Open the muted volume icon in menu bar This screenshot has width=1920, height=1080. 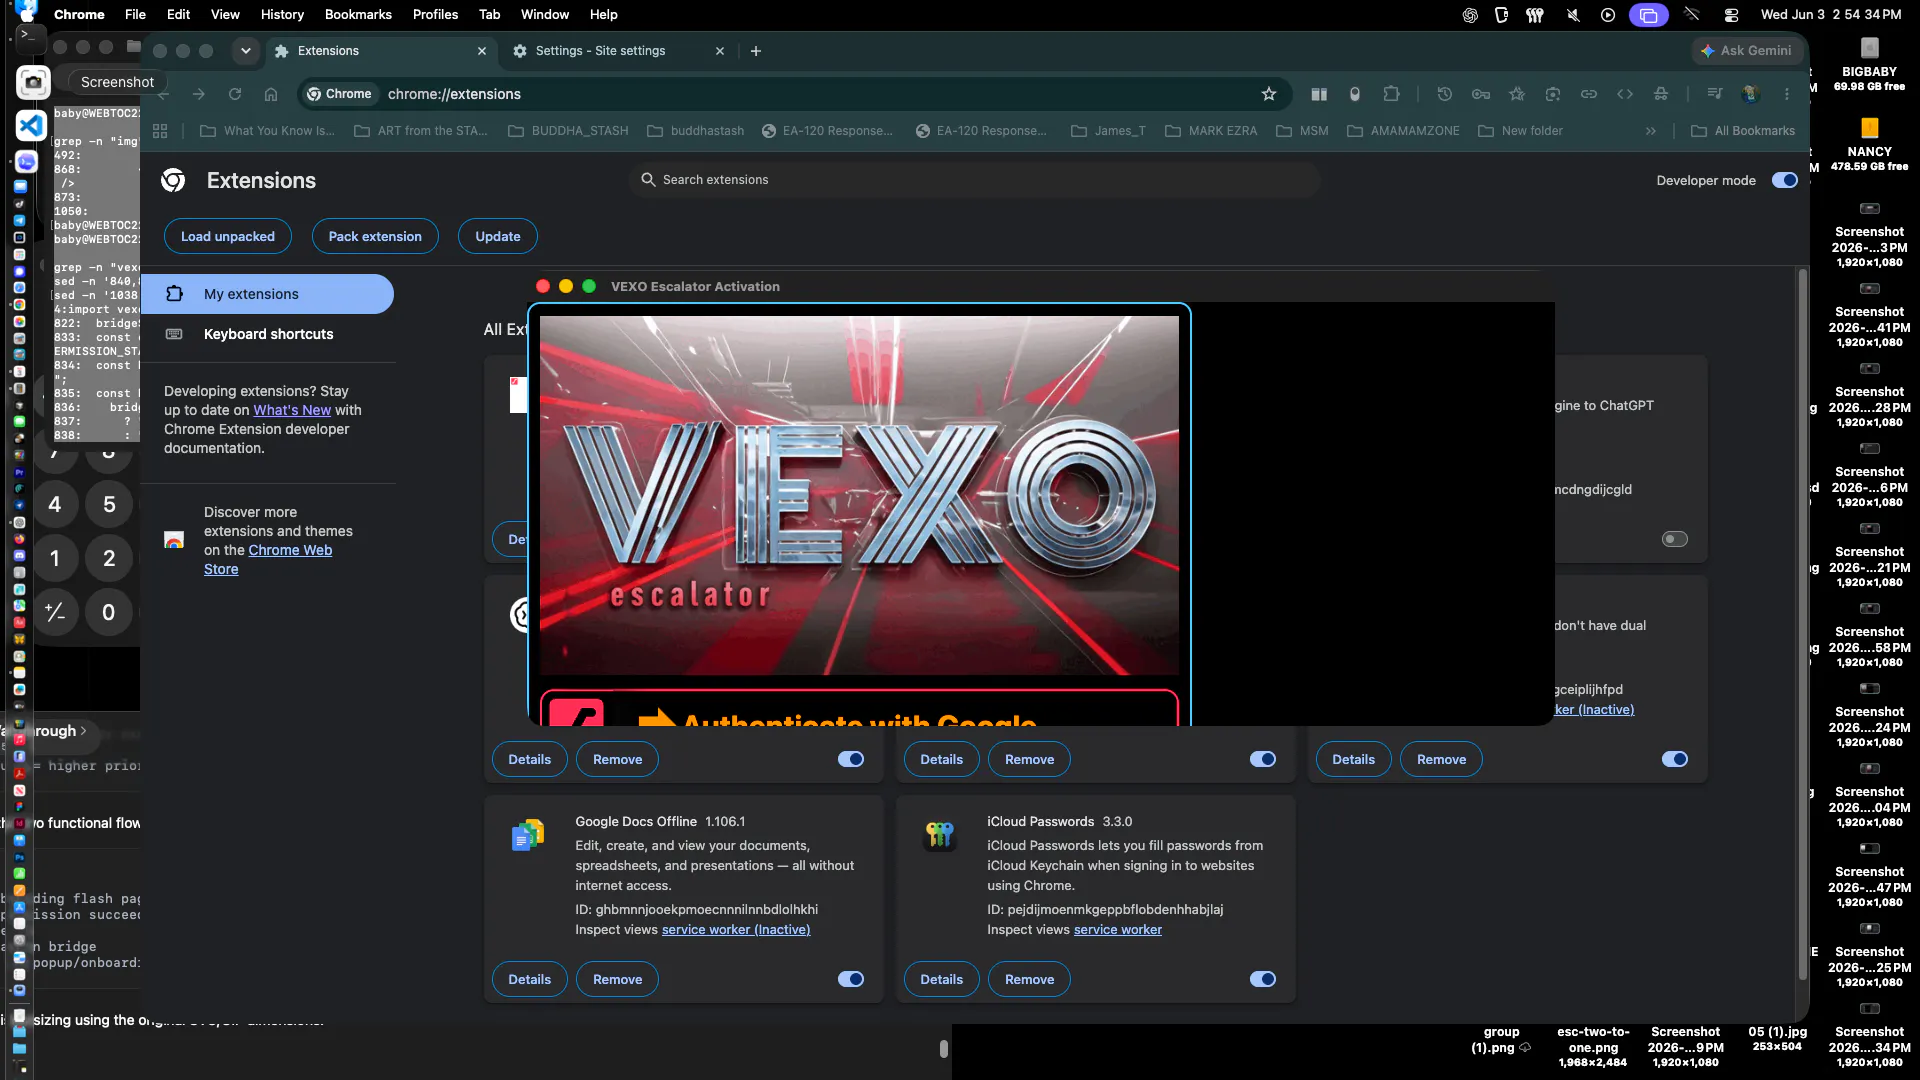tap(1573, 15)
